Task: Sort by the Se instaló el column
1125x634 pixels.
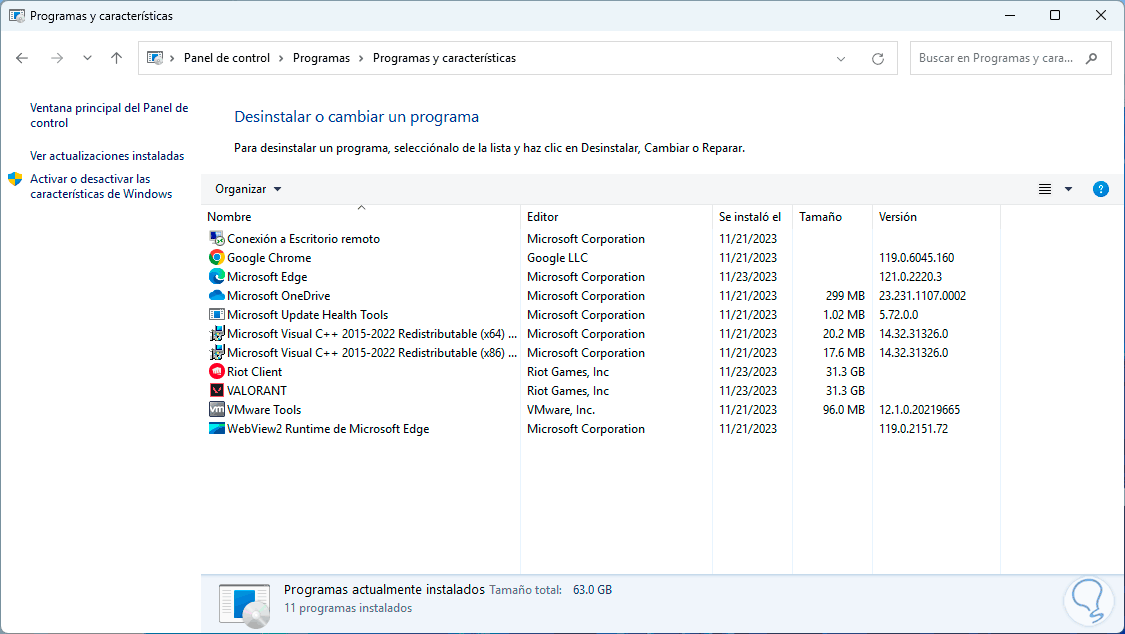Action: 752,217
